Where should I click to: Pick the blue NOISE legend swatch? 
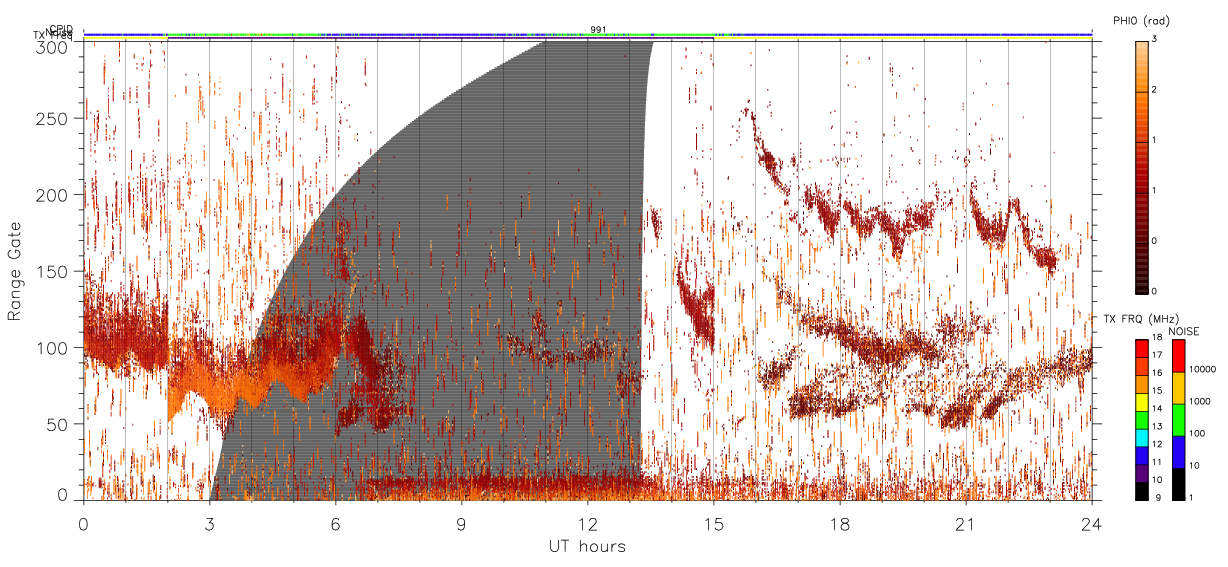(1179, 452)
